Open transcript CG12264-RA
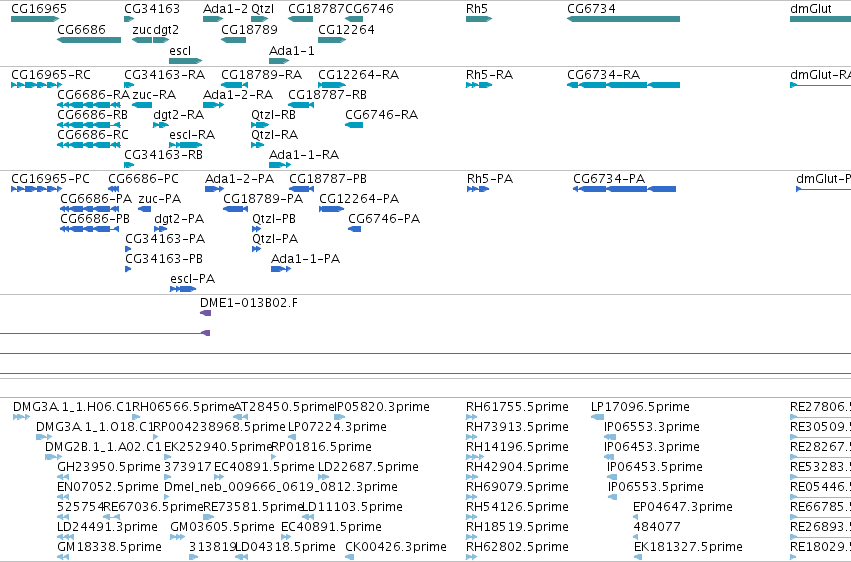Screen dimensions: 851x562 (x=358, y=75)
